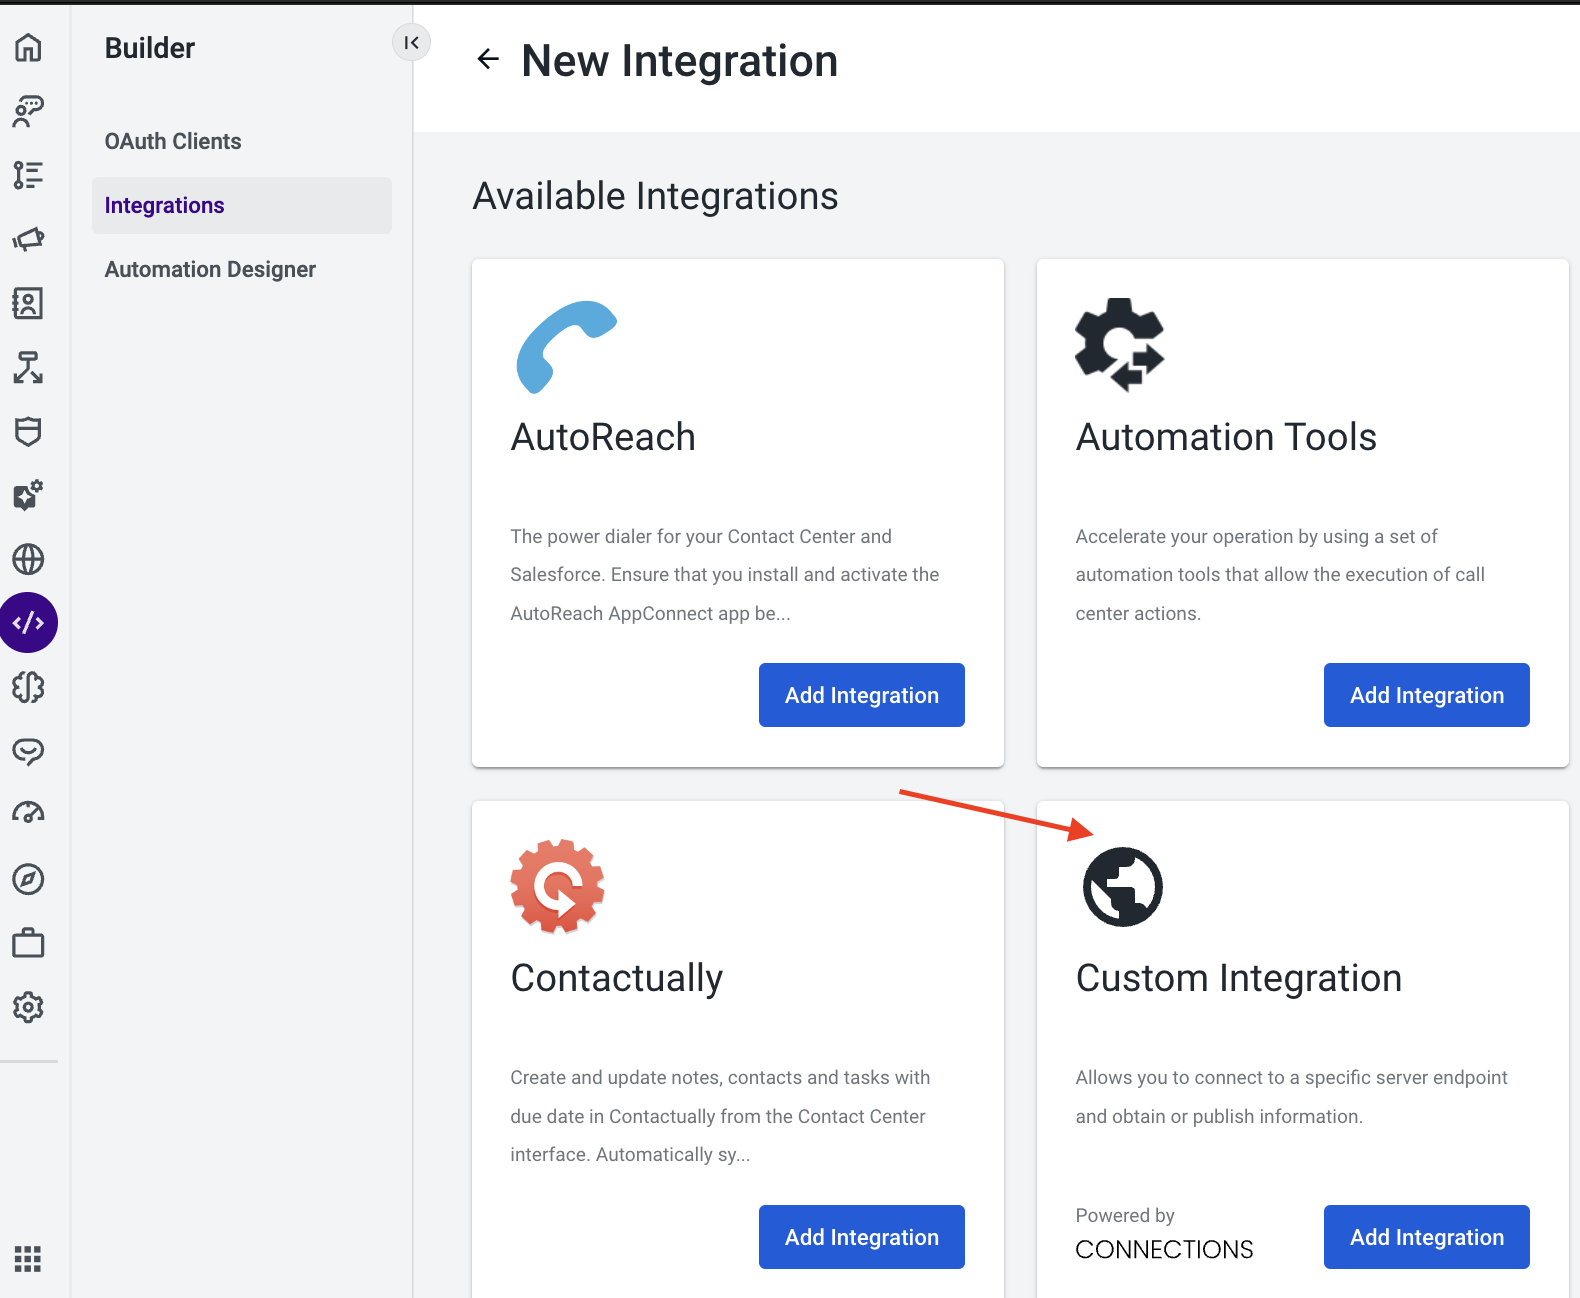Select Integrations in Builder menu
The height and width of the screenshot is (1298, 1580).
click(242, 205)
